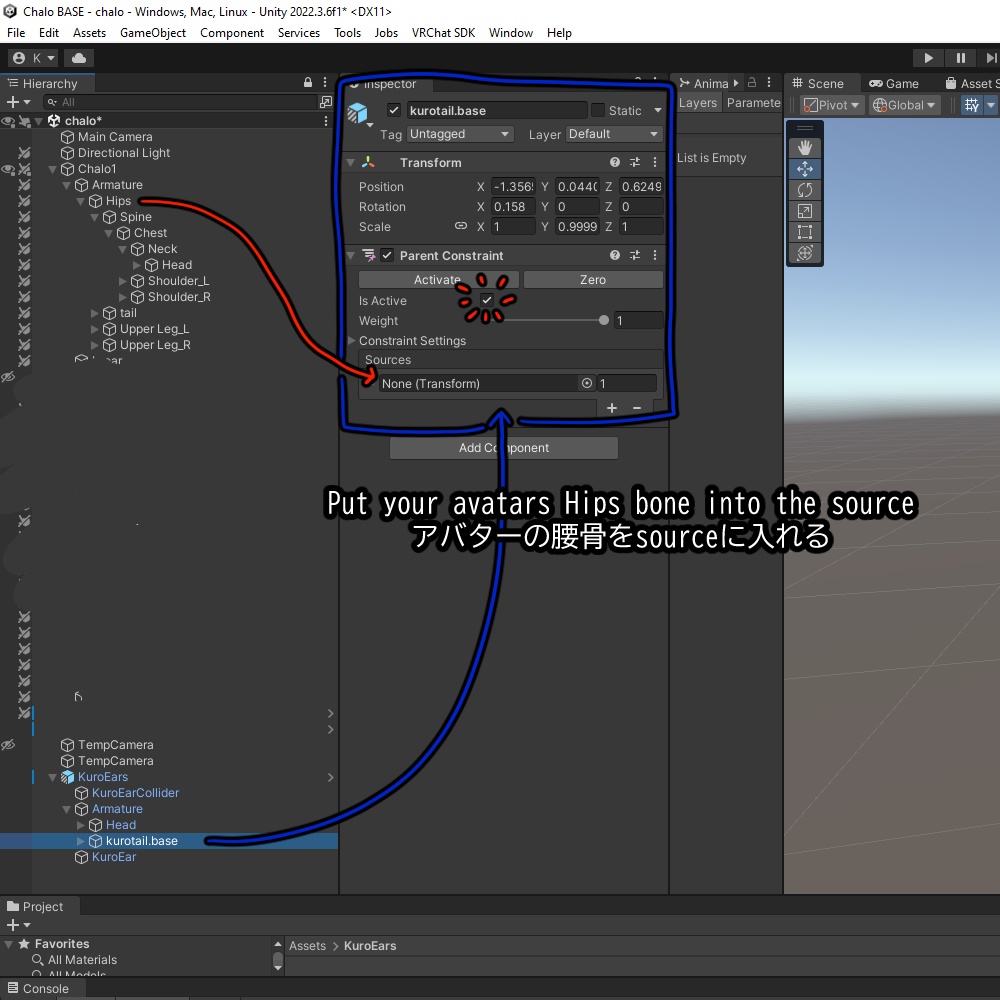Click the Hierarchy search field
Viewport: 1000px width, 1000px height.
pyautogui.click(x=180, y=102)
